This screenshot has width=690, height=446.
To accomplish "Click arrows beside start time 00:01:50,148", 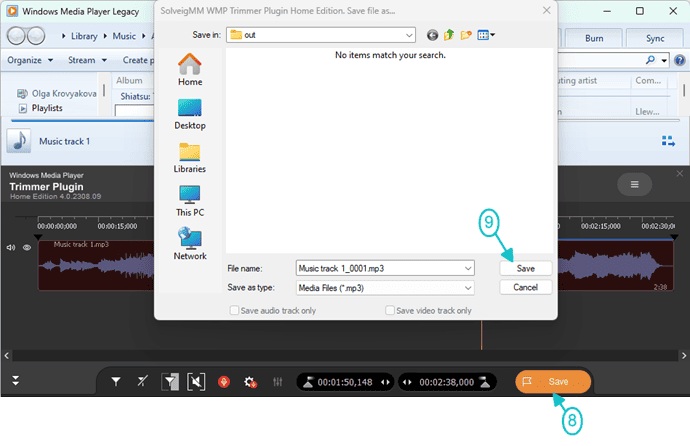I will tap(385, 382).
